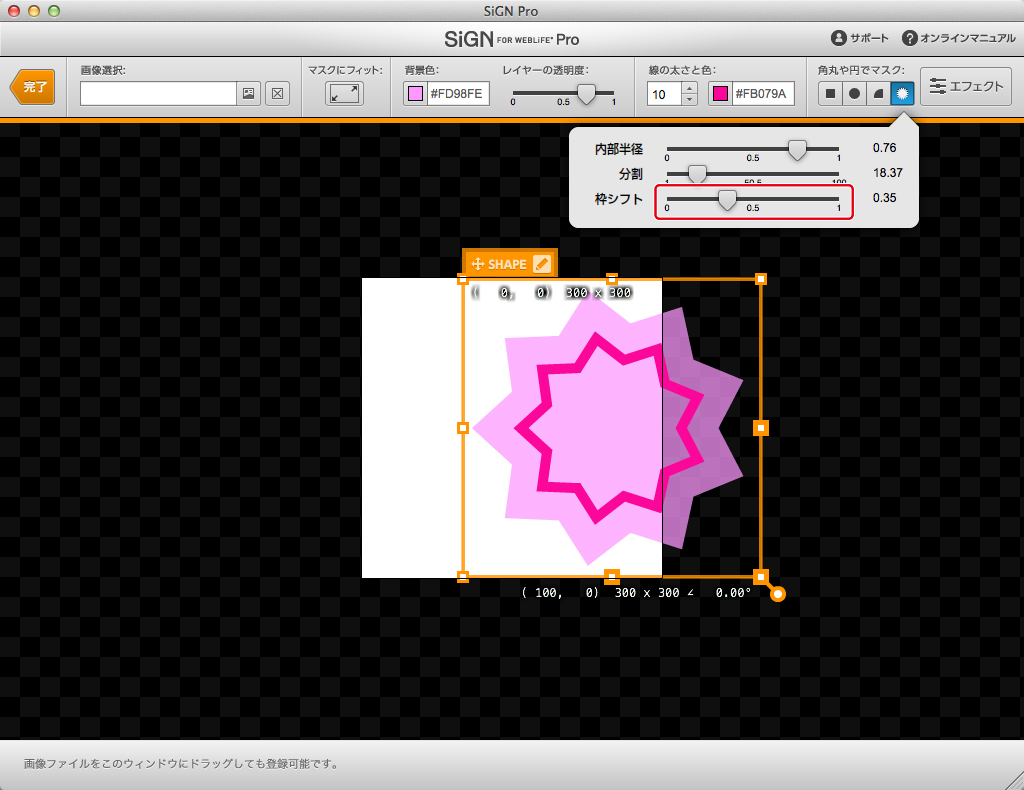This screenshot has width=1024, height=790.
Task: Click the line thickness field showing 10
Action: 664,94
